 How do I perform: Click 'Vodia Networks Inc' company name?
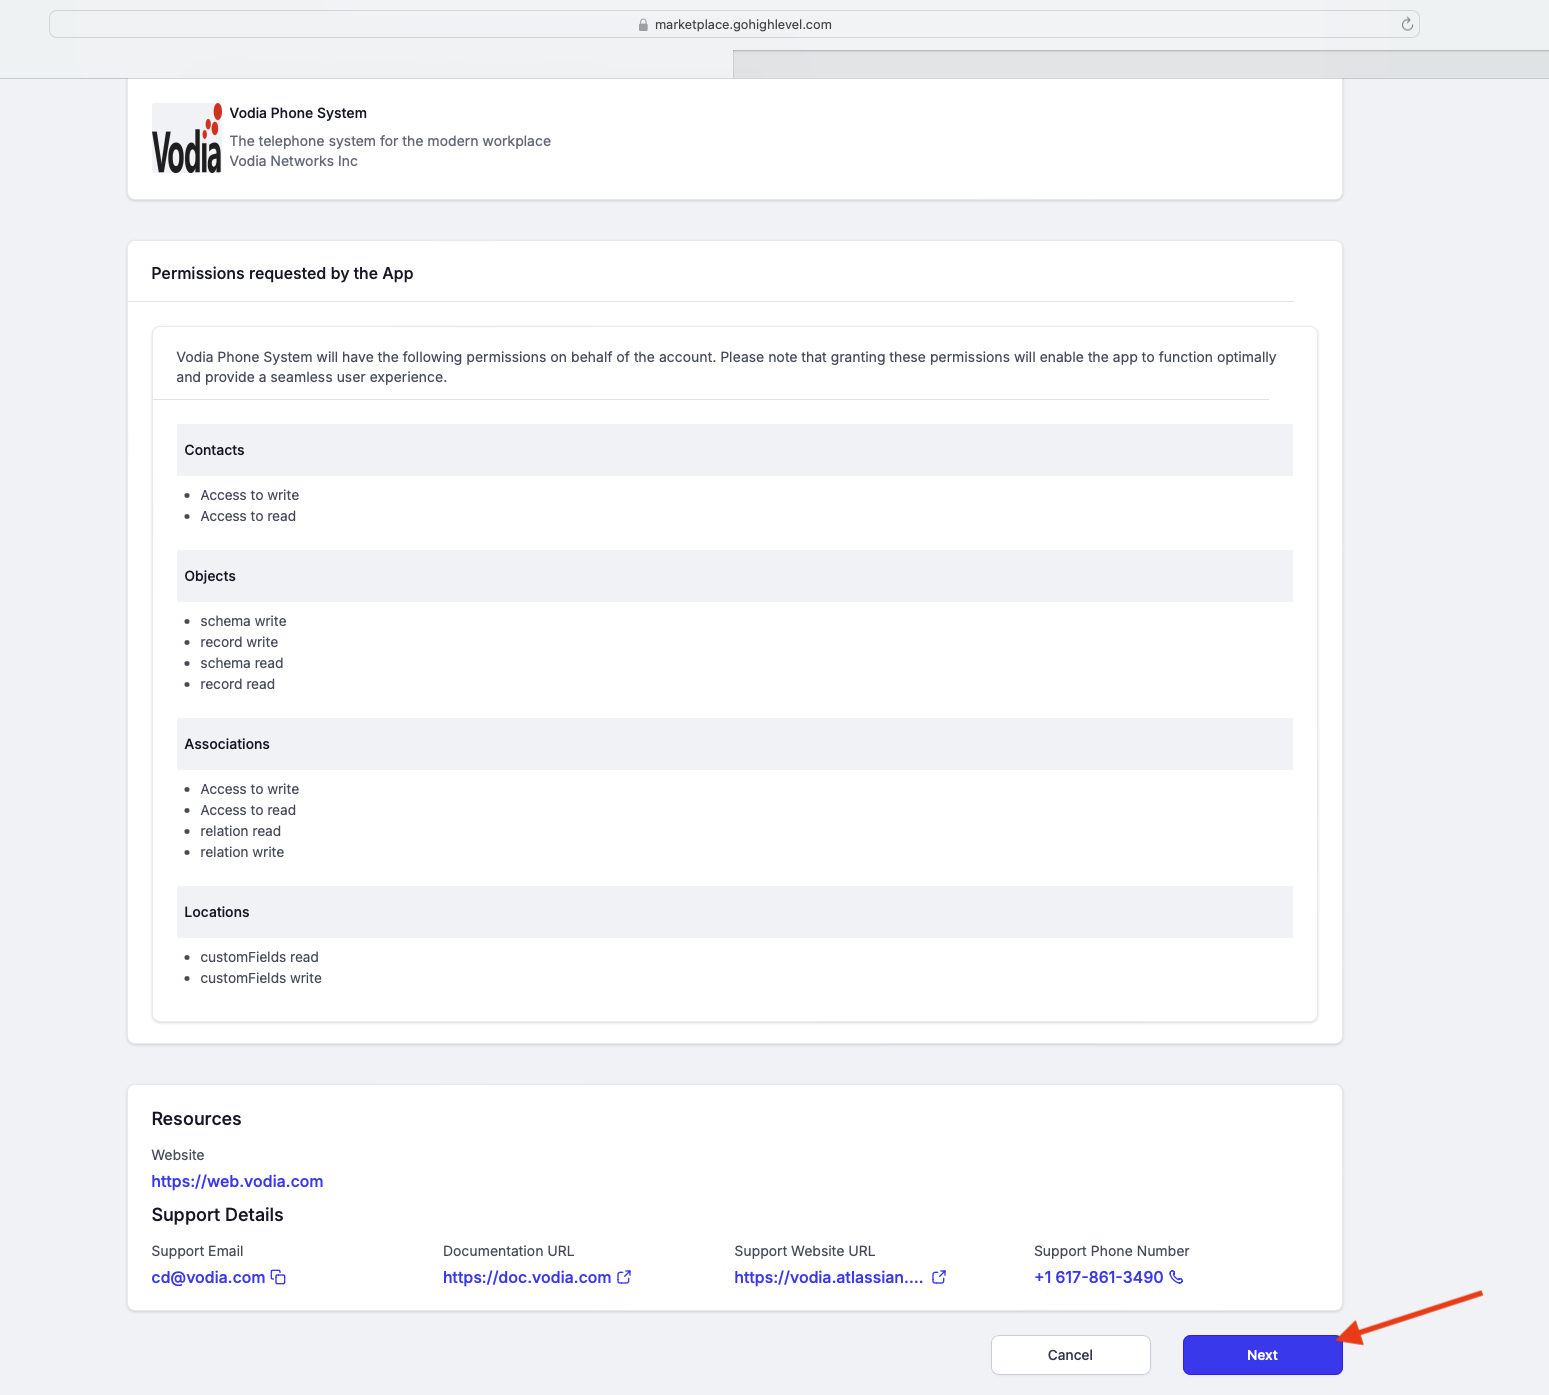tap(293, 161)
